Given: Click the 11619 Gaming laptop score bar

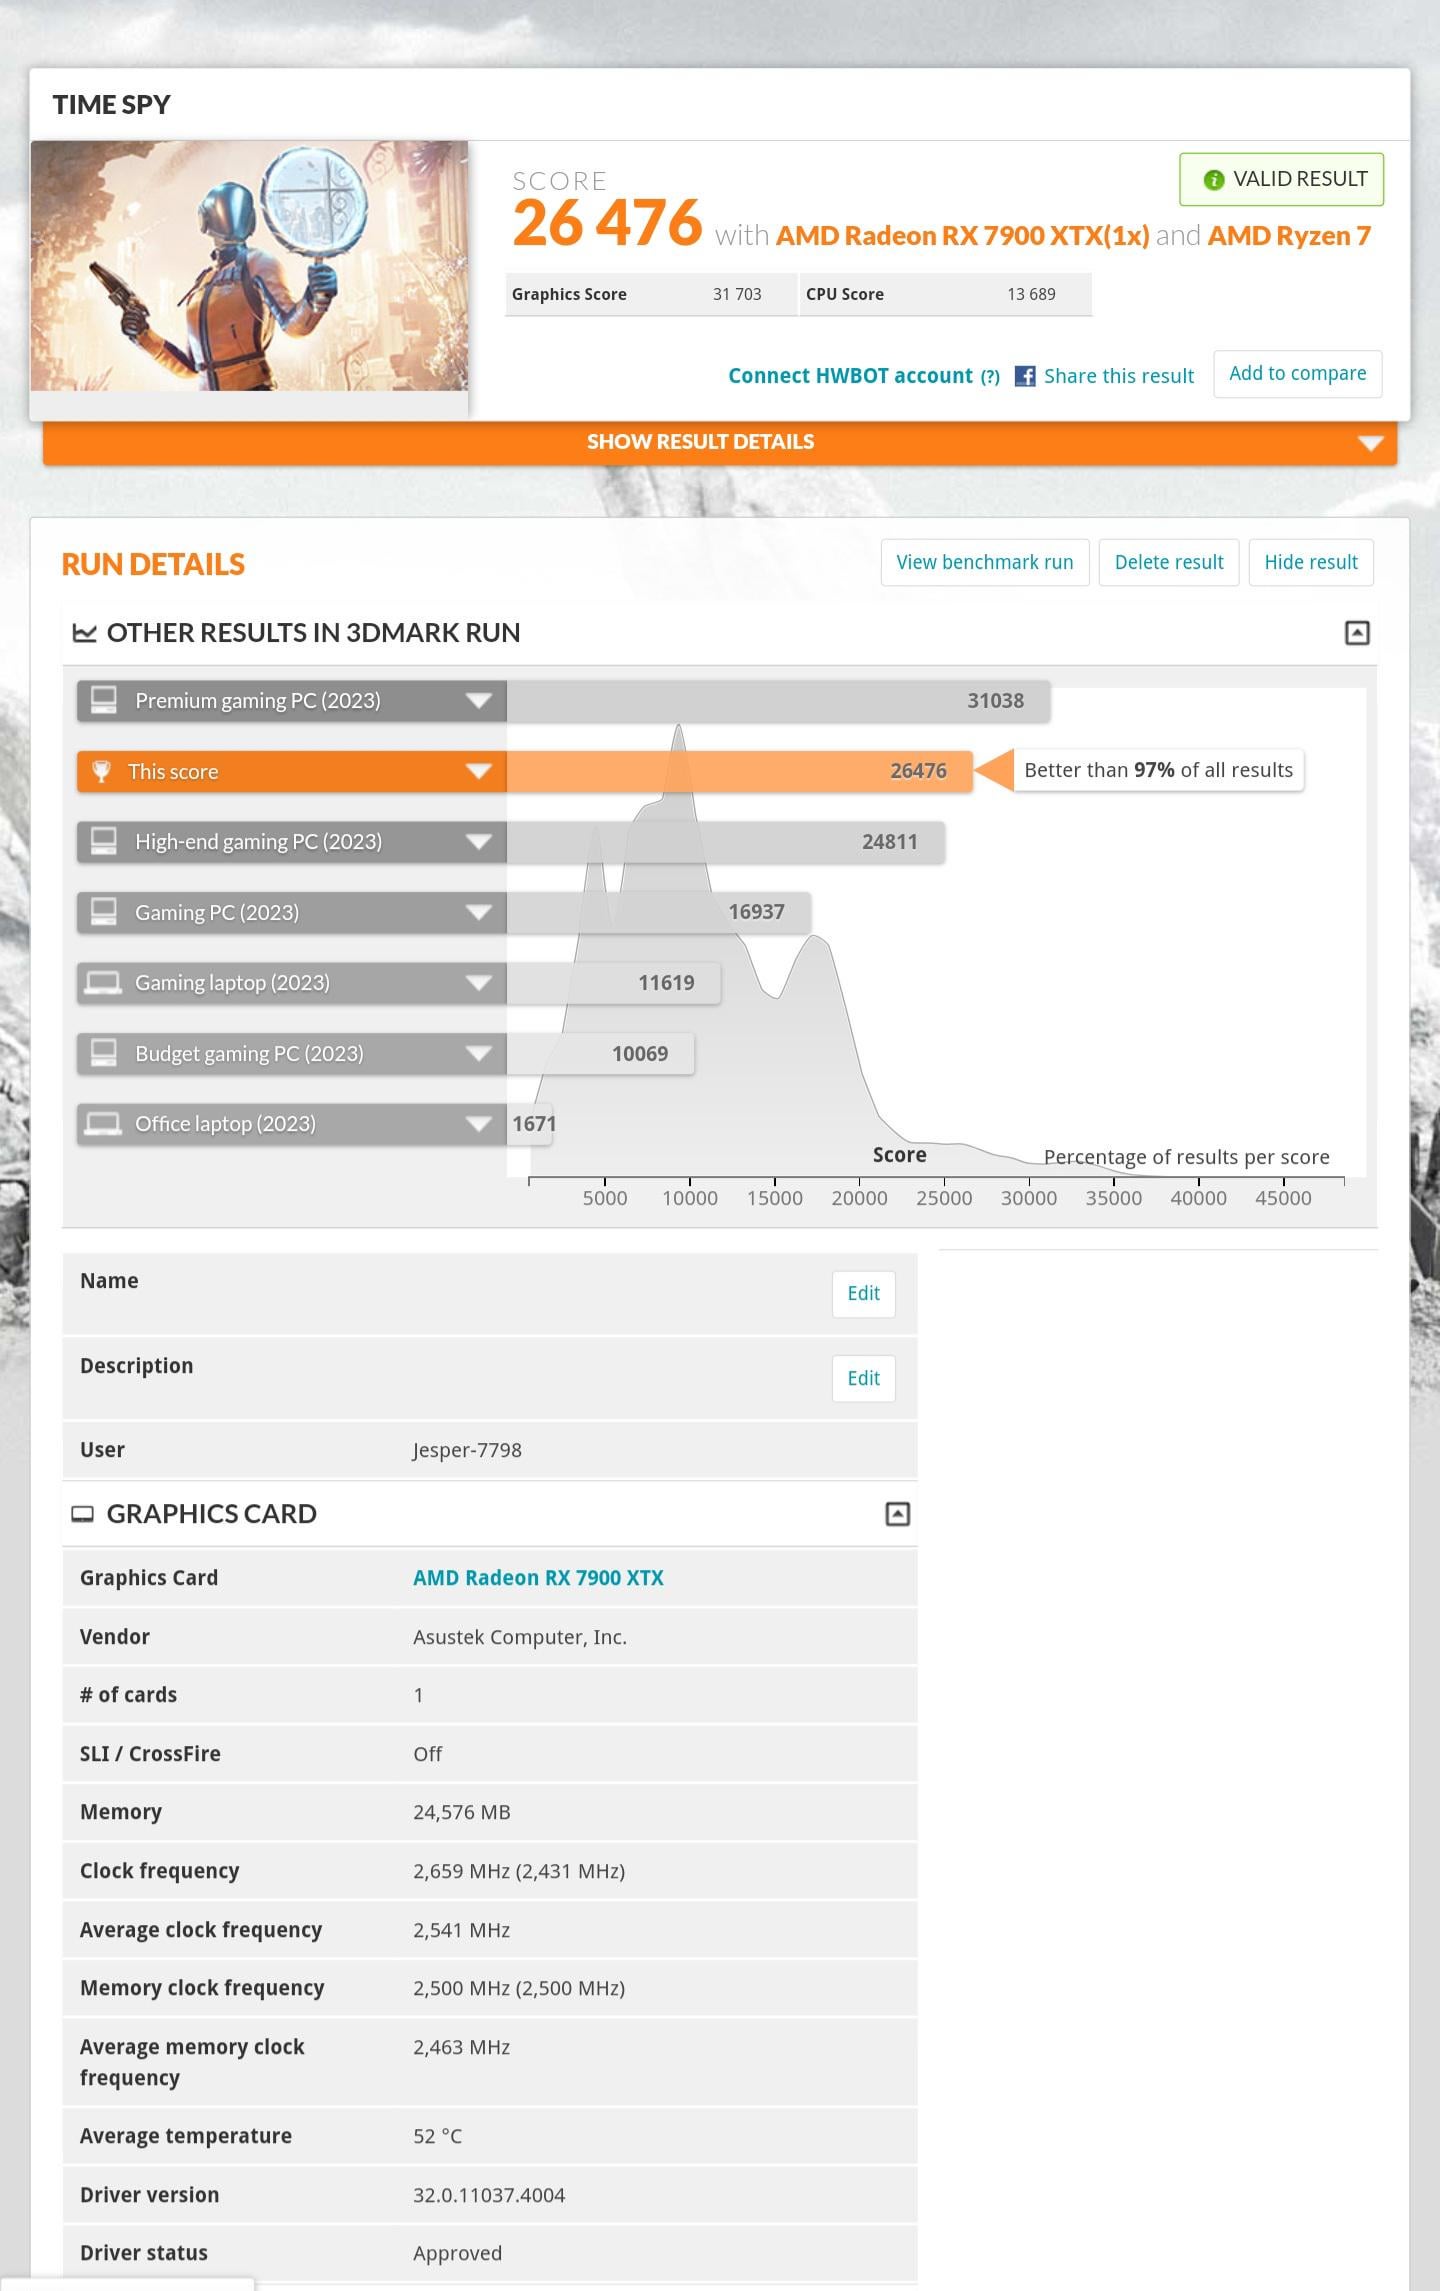Looking at the screenshot, I should (614, 983).
